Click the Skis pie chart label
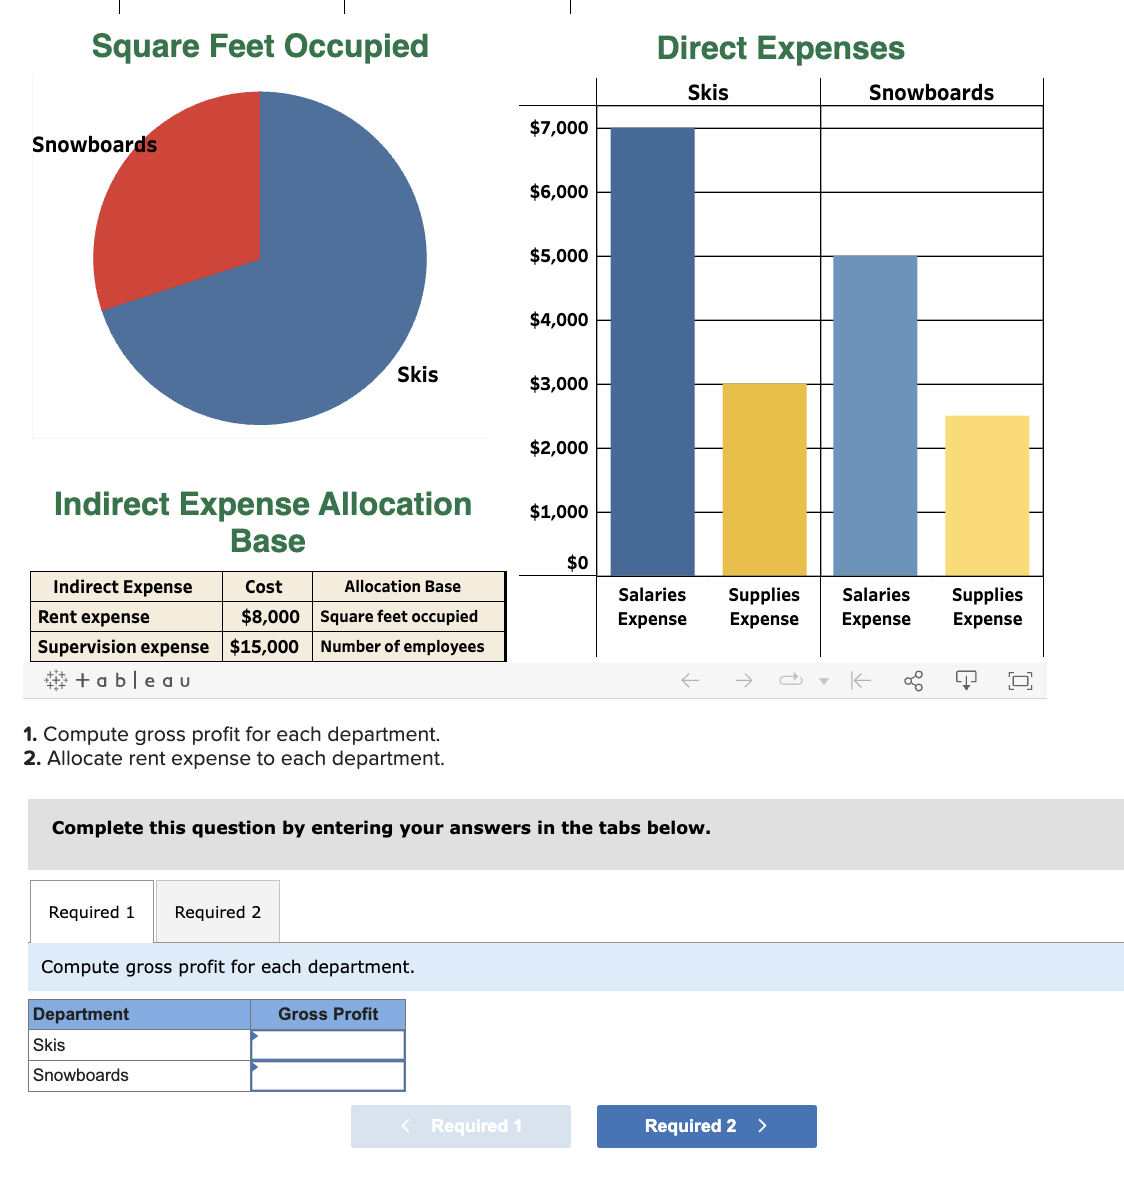Screen dimensions: 1124x1194 (x=417, y=375)
